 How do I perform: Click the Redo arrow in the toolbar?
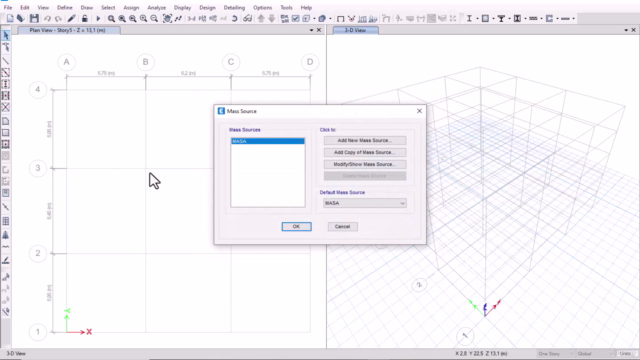coord(58,18)
